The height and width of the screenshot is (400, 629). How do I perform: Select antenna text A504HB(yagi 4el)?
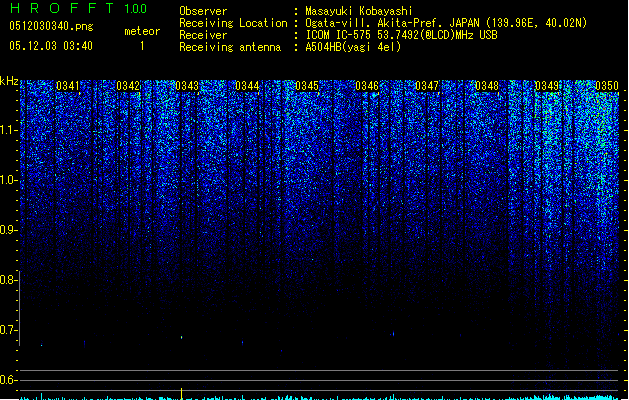[x=353, y=47]
